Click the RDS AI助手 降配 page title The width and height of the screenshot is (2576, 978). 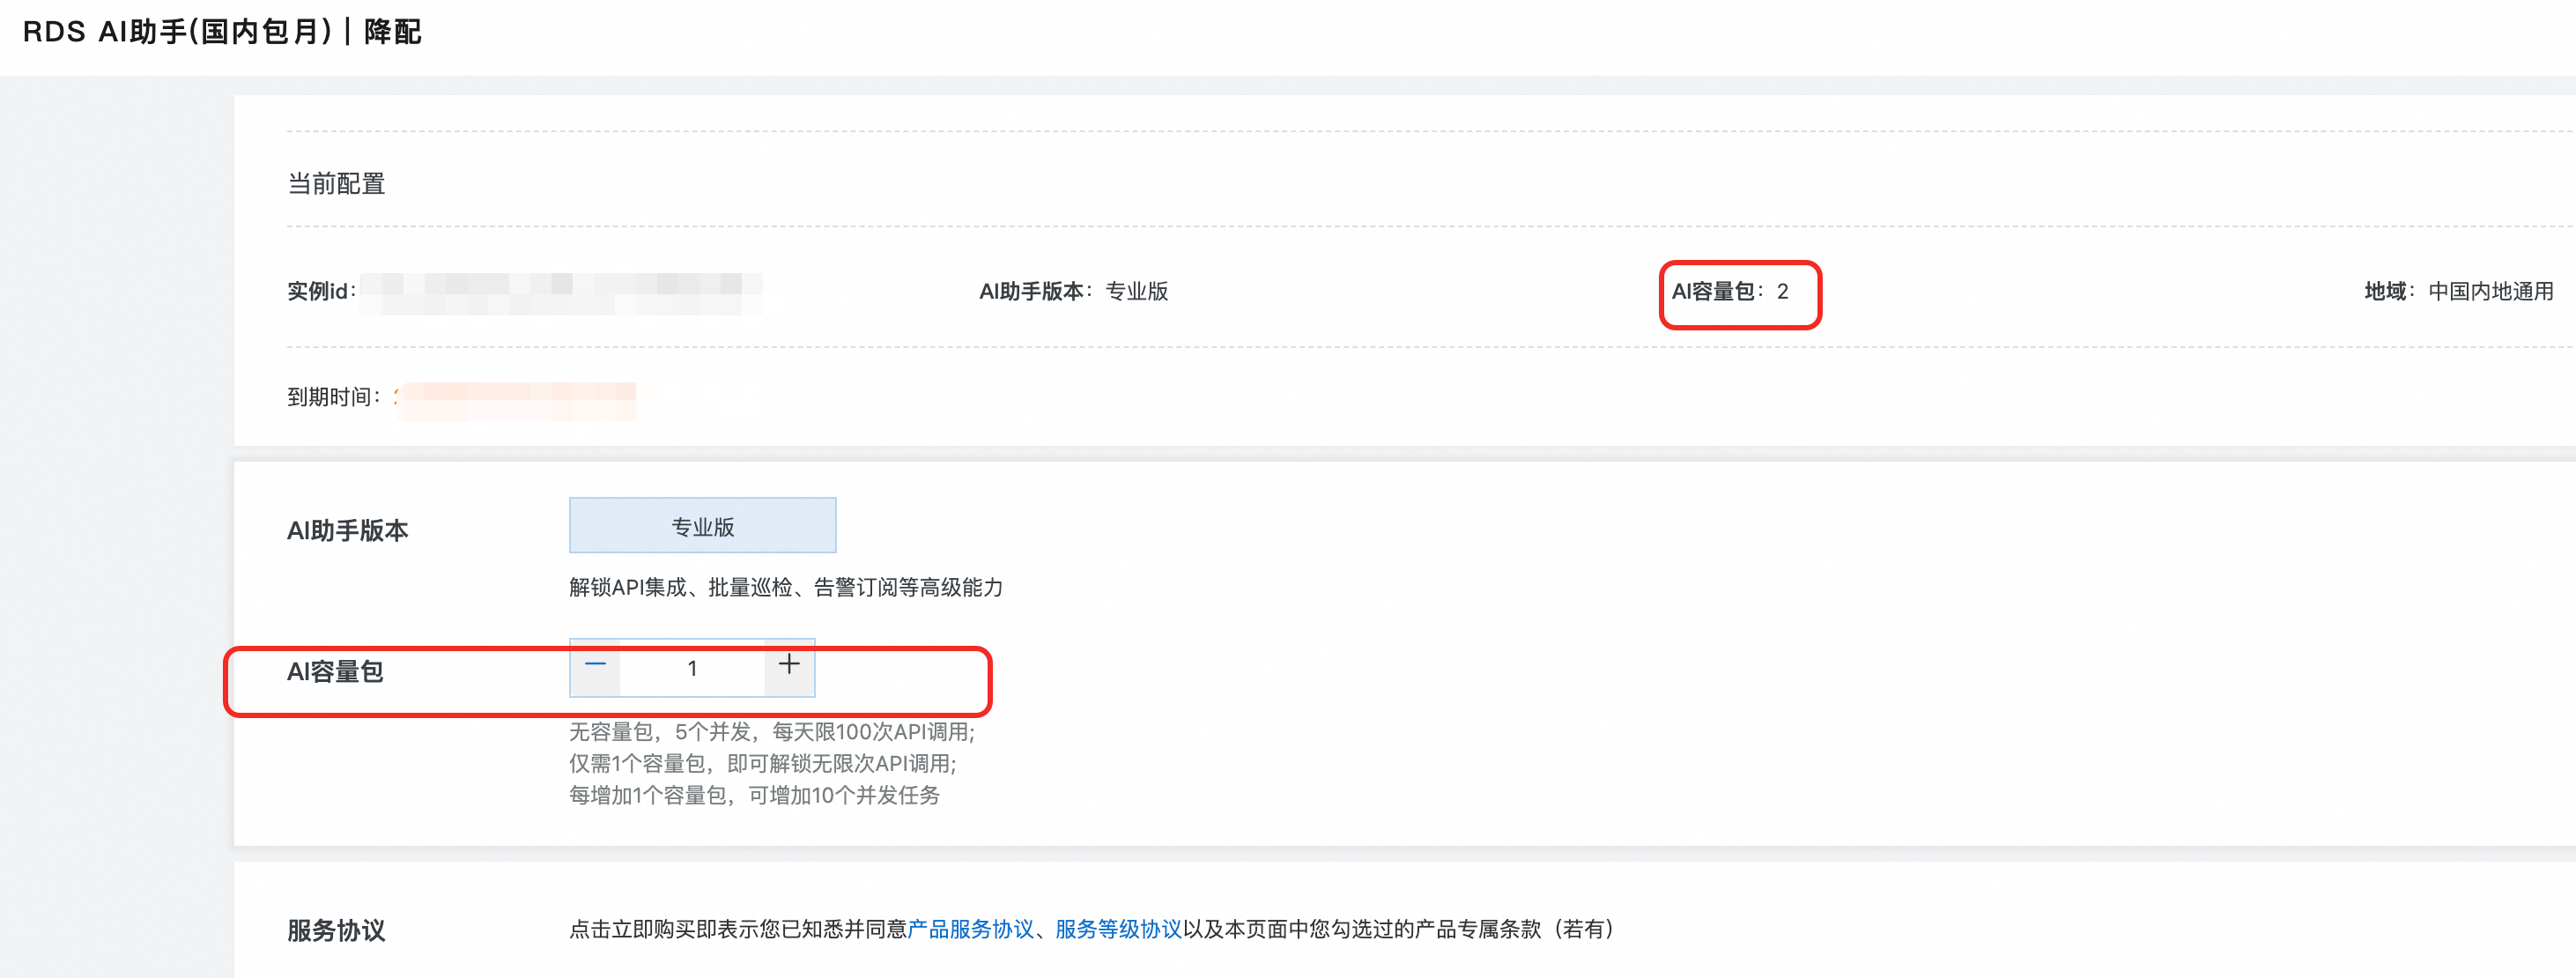pos(222,32)
